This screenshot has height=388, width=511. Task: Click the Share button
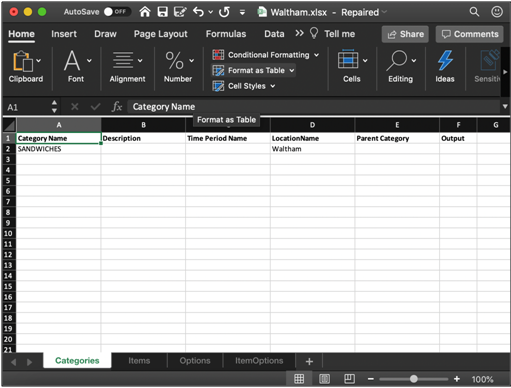pyautogui.click(x=405, y=34)
